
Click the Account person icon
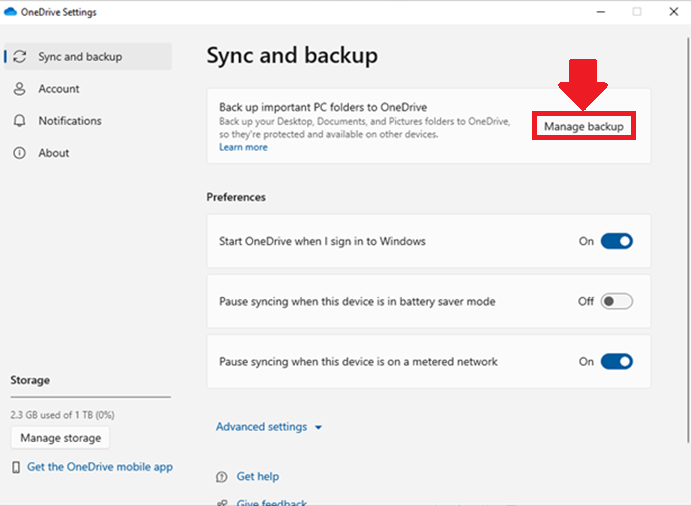click(20, 89)
